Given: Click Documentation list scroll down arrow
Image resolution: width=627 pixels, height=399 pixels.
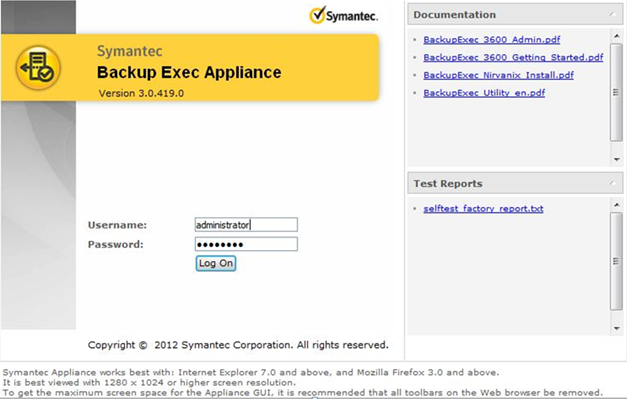Looking at the screenshot, I should pyautogui.click(x=616, y=159).
